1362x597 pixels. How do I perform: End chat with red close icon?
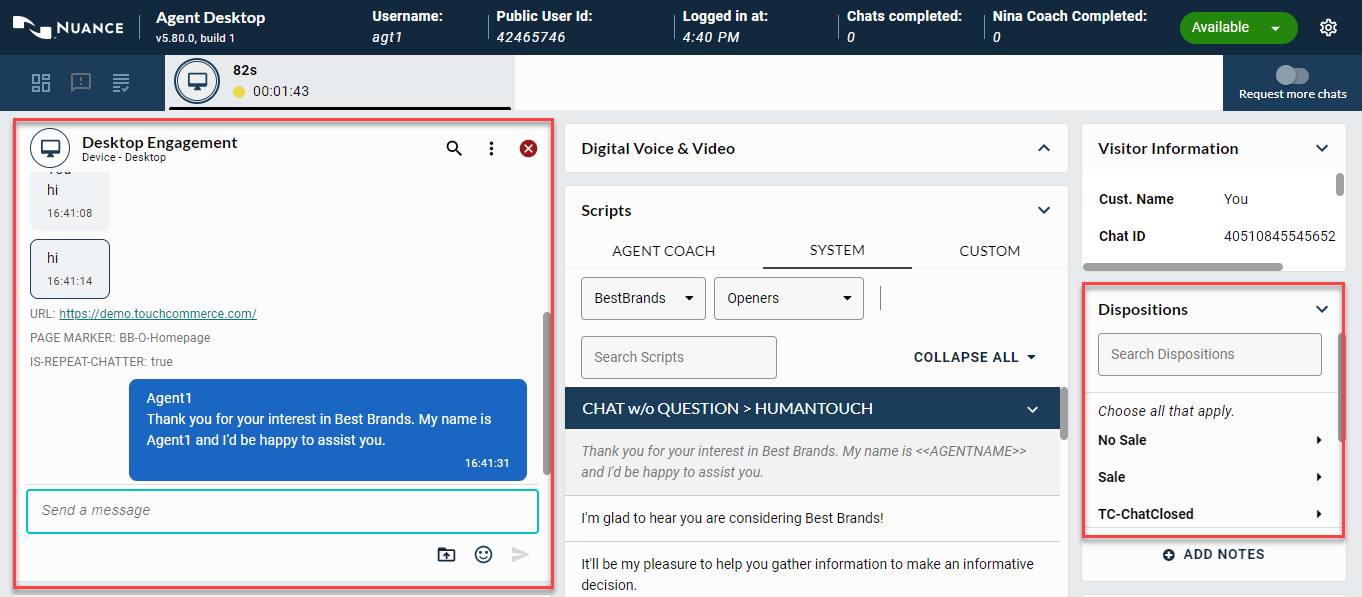click(528, 148)
